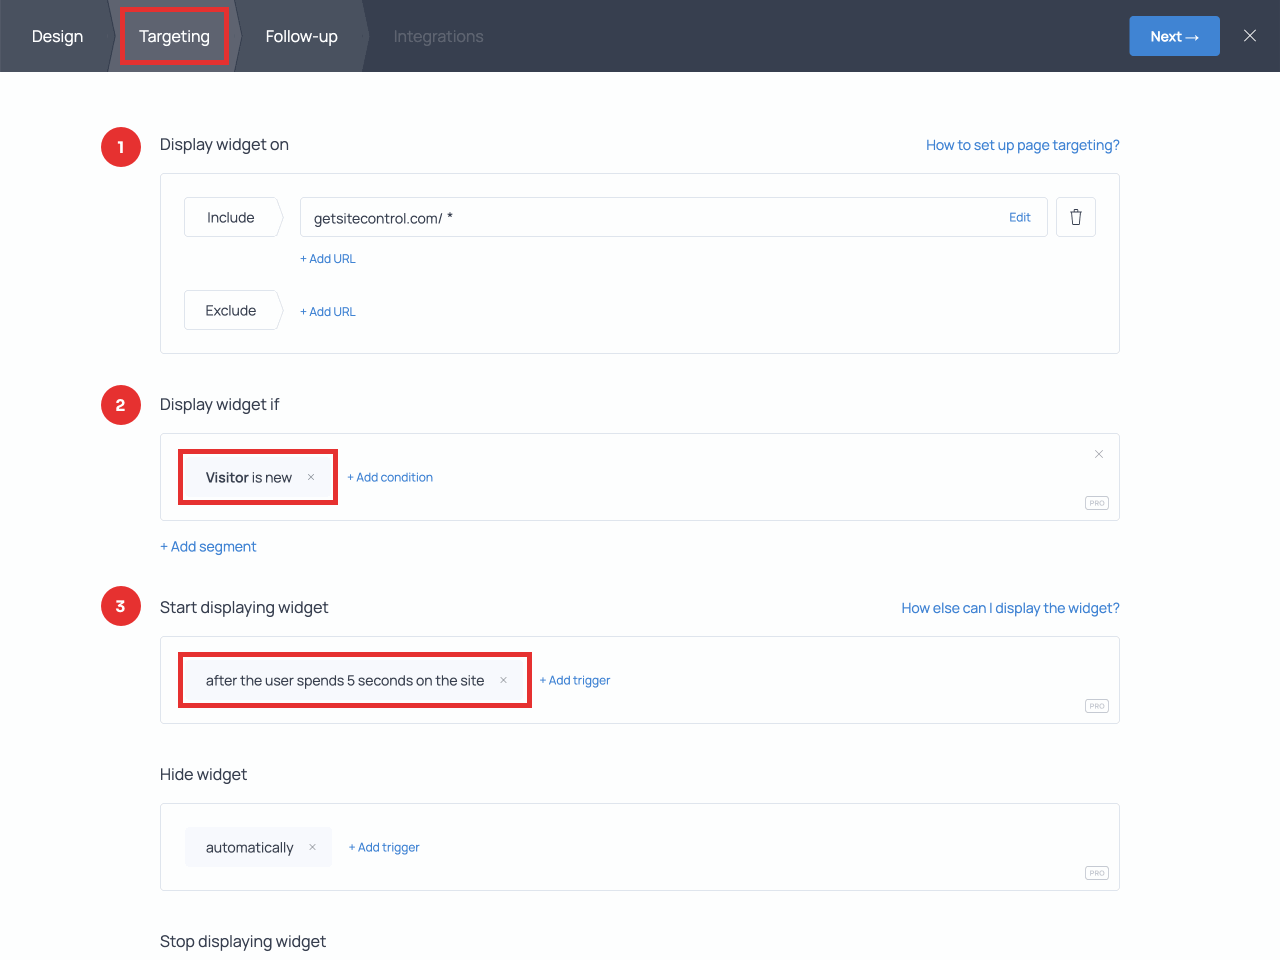Remove the '5 seconds on site' trigger
Screen dimensions: 1280x960
pyautogui.click(x=502, y=680)
